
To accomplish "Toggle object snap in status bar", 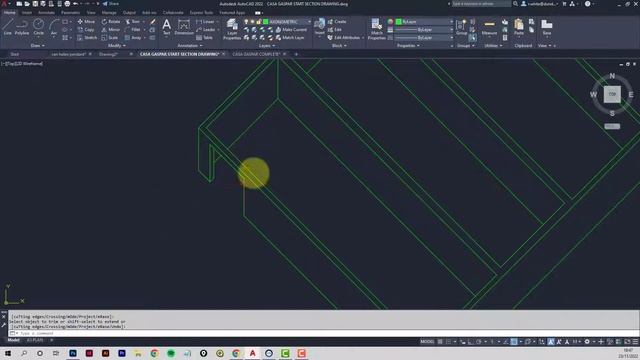I will 514,342.
